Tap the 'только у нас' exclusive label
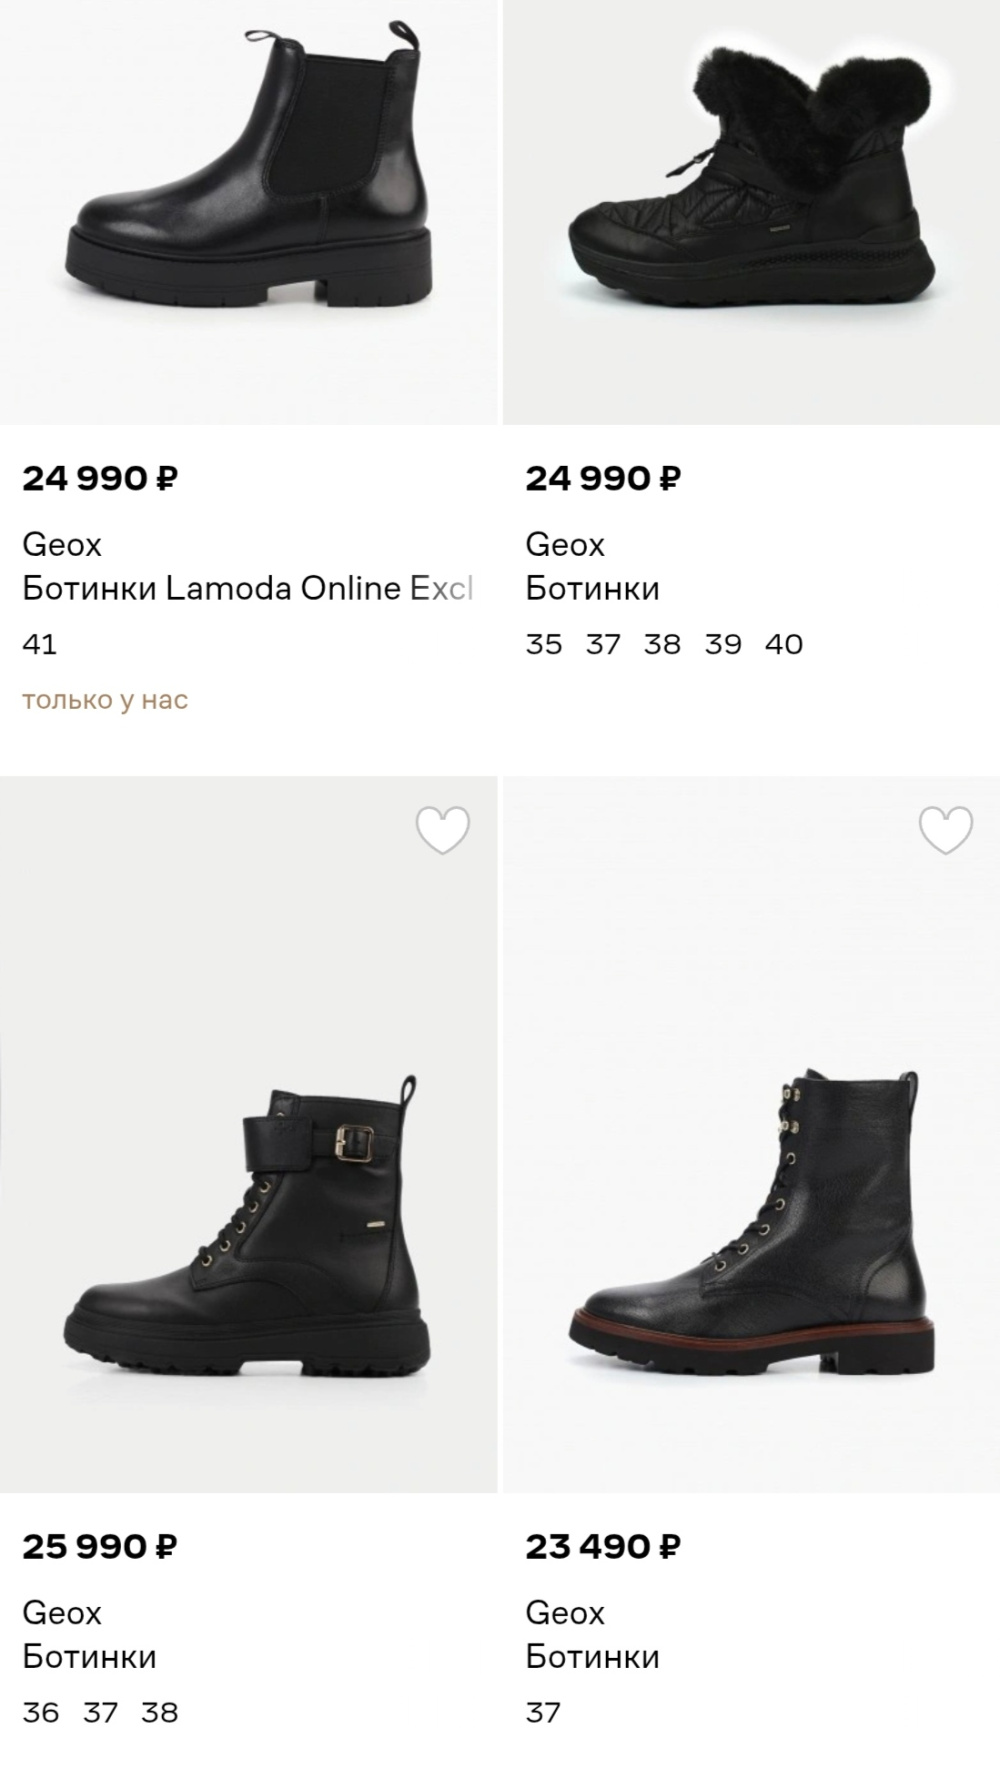1000x1779 pixels. click(x=105, y=700)
